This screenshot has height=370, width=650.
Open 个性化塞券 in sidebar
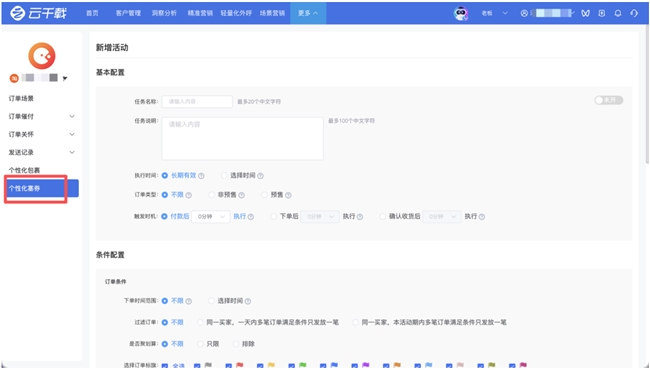coord(41,189)
